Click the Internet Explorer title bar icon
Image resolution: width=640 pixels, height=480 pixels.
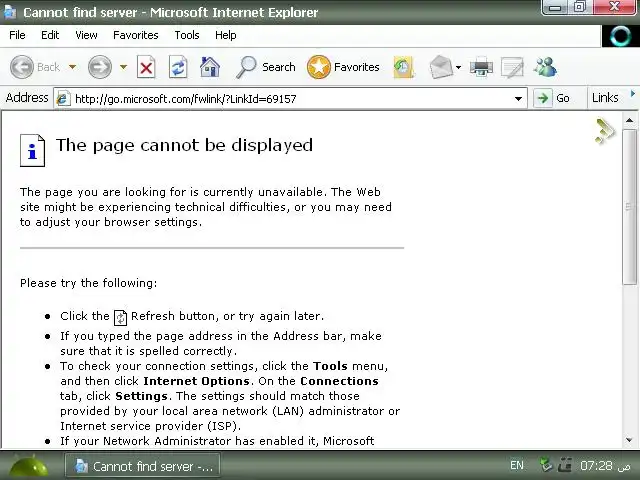(9, 12)
